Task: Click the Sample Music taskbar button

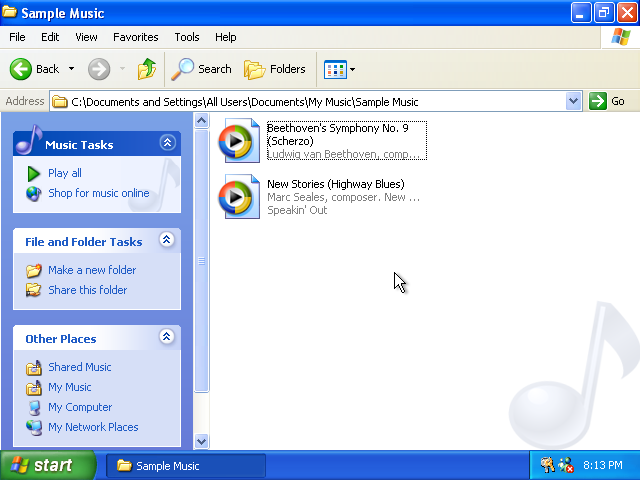Action: pyautogui.click(x=186, y=466)
